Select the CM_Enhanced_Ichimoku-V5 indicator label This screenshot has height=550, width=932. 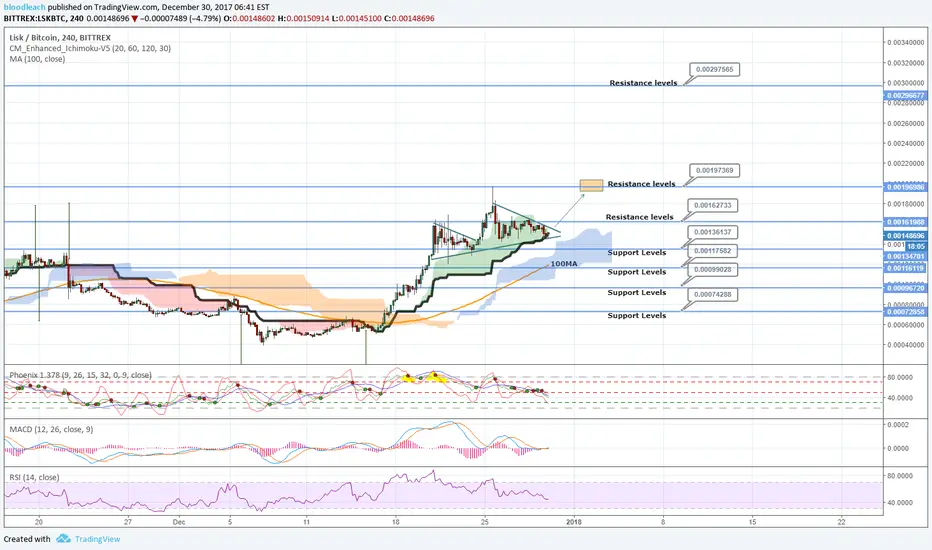click(90, 48)
